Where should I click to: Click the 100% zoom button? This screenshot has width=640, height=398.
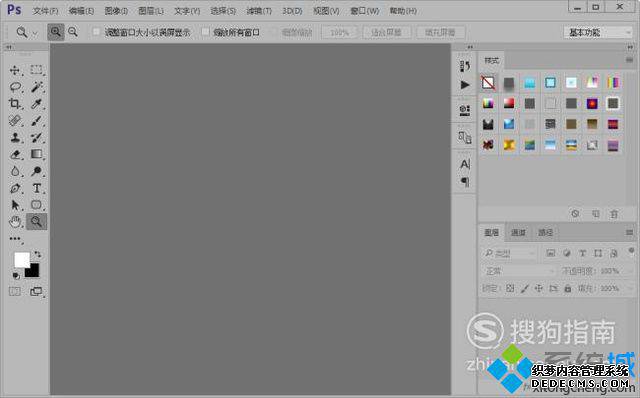click(x=339, y=32)
